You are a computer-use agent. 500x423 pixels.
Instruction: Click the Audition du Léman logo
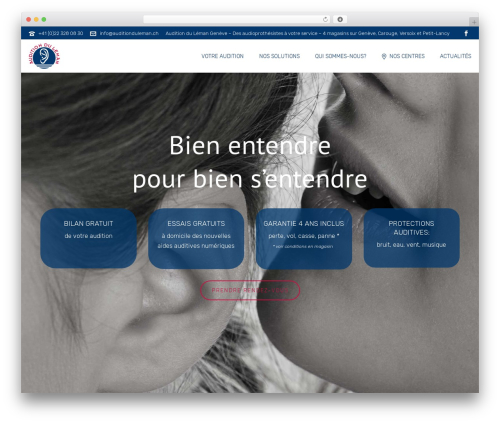pyautogui.click(x=44, y=56)
